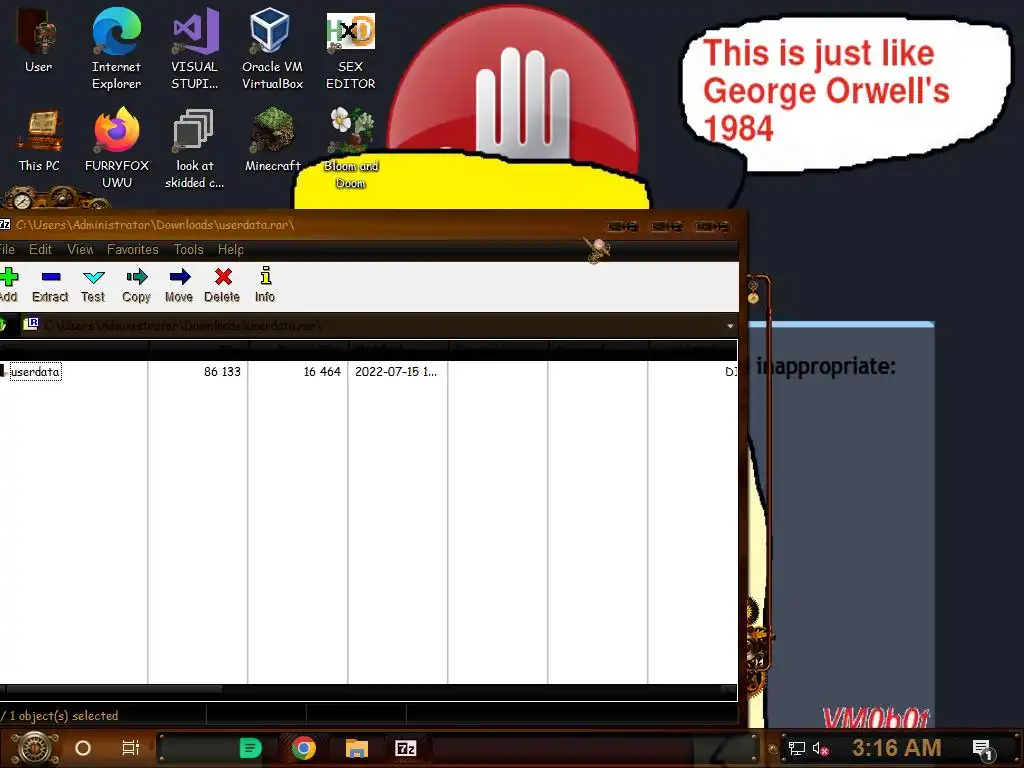Screen dimensions: 1024x768
Task: Click the 7z icon in window title bar
Action: [5, 225]
